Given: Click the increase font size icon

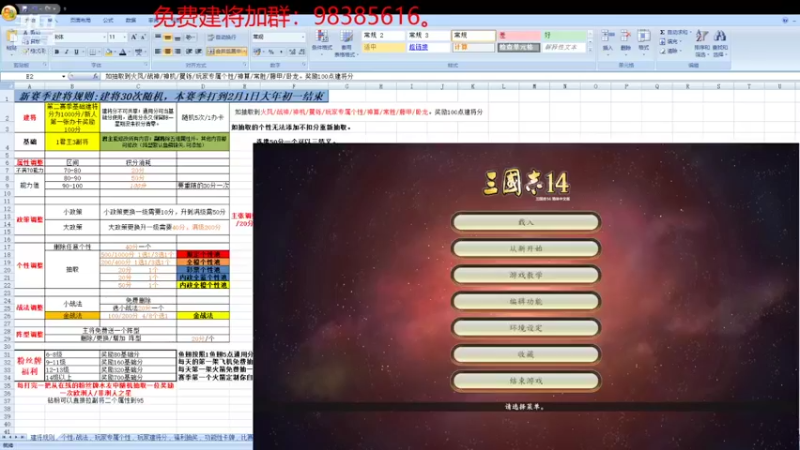Looking at the screenshot, I should [134, 37].
